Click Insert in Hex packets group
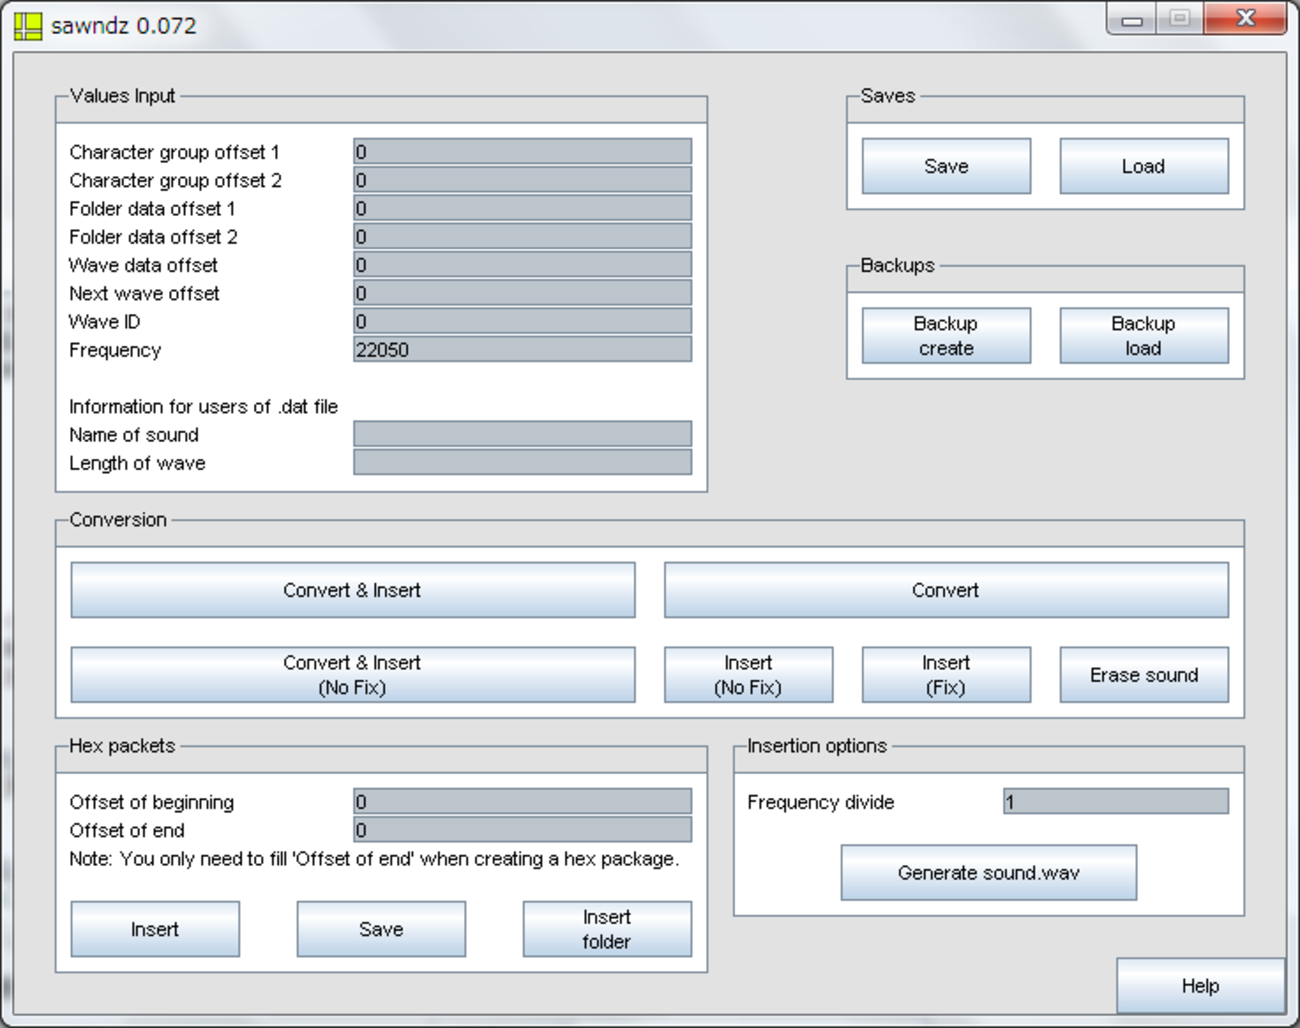The image size is (1300, 1028). click(x=155, y=929)
